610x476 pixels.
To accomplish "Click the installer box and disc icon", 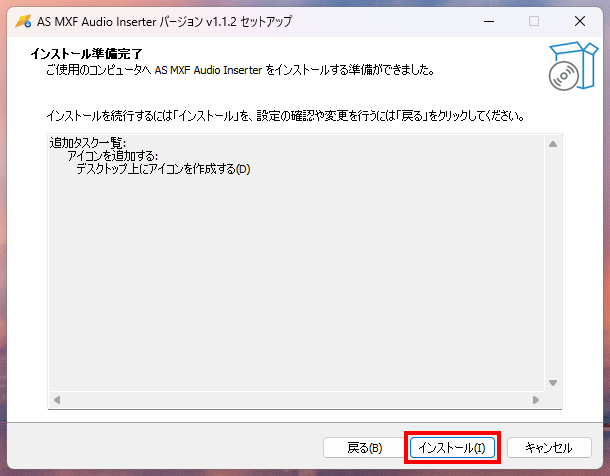I will tap(573, 66).
